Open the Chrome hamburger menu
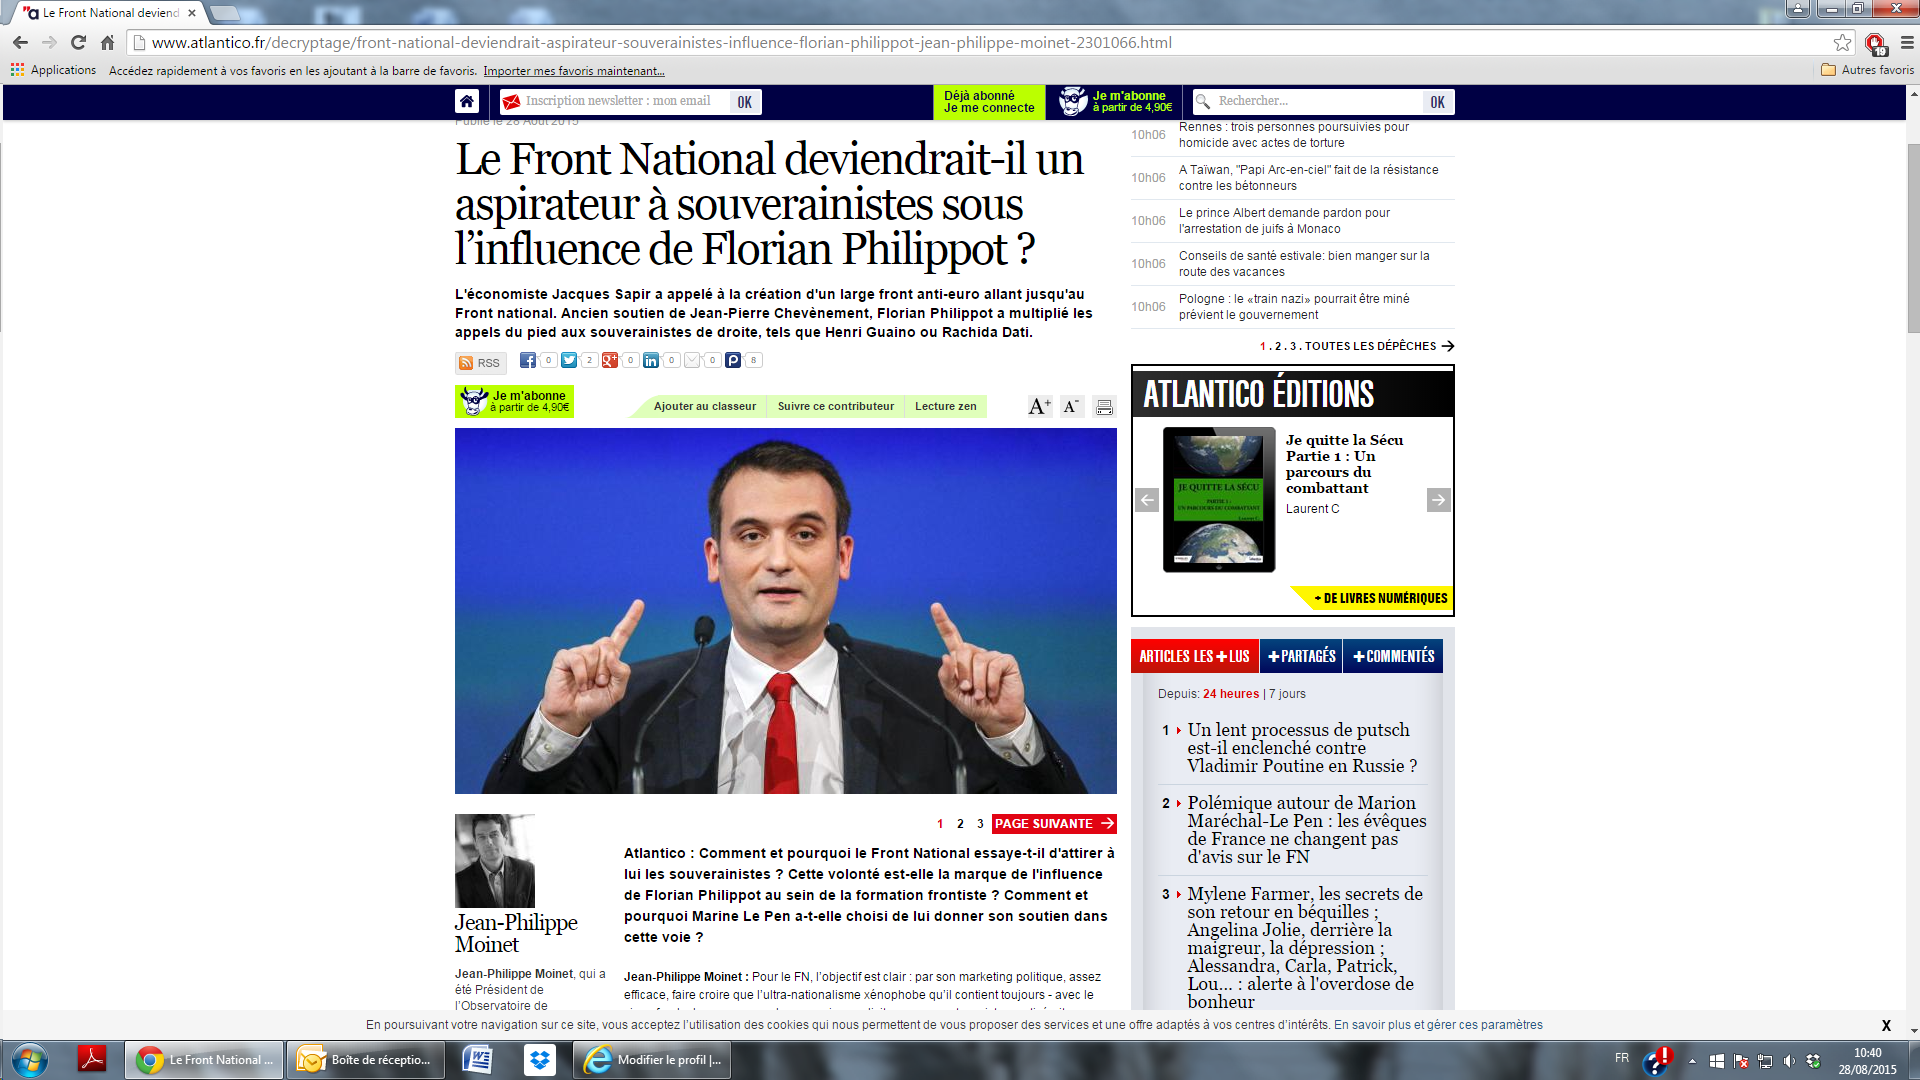Viewport: 1920px width, 1080px height. pyautogui.click(x=1906, y=42)
